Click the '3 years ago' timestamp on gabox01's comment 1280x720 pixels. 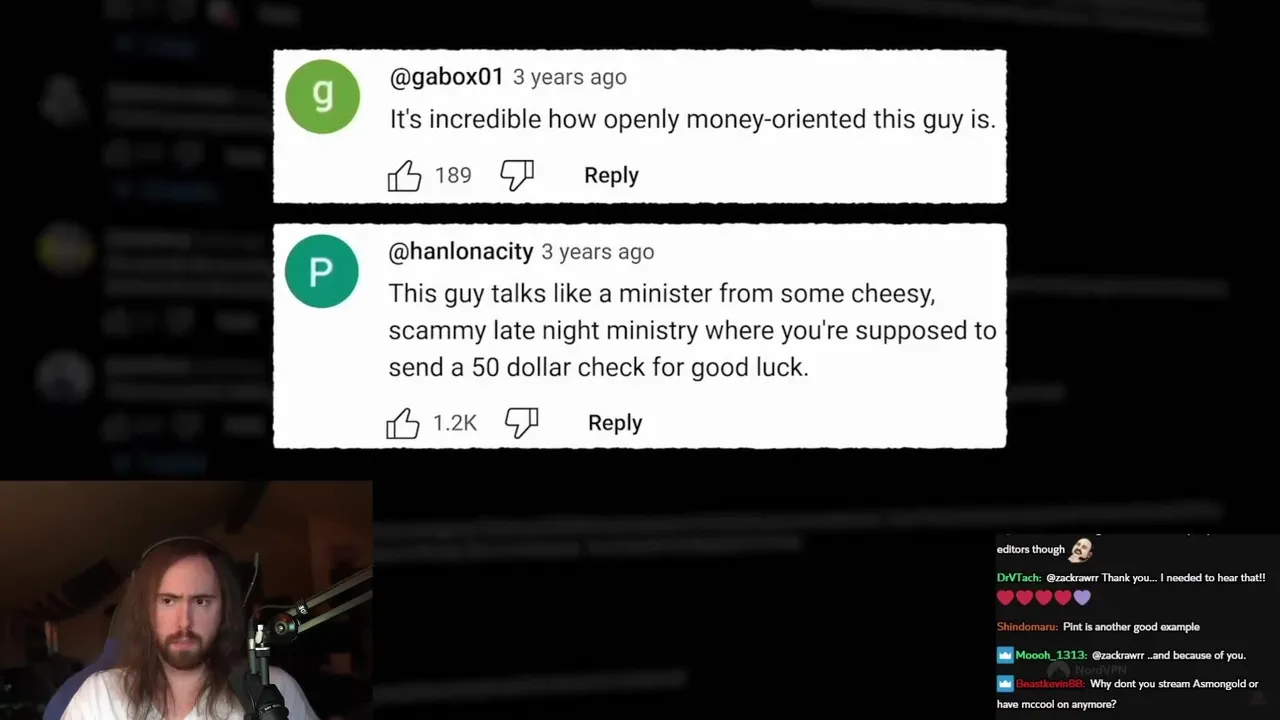[x=570, y=77]
